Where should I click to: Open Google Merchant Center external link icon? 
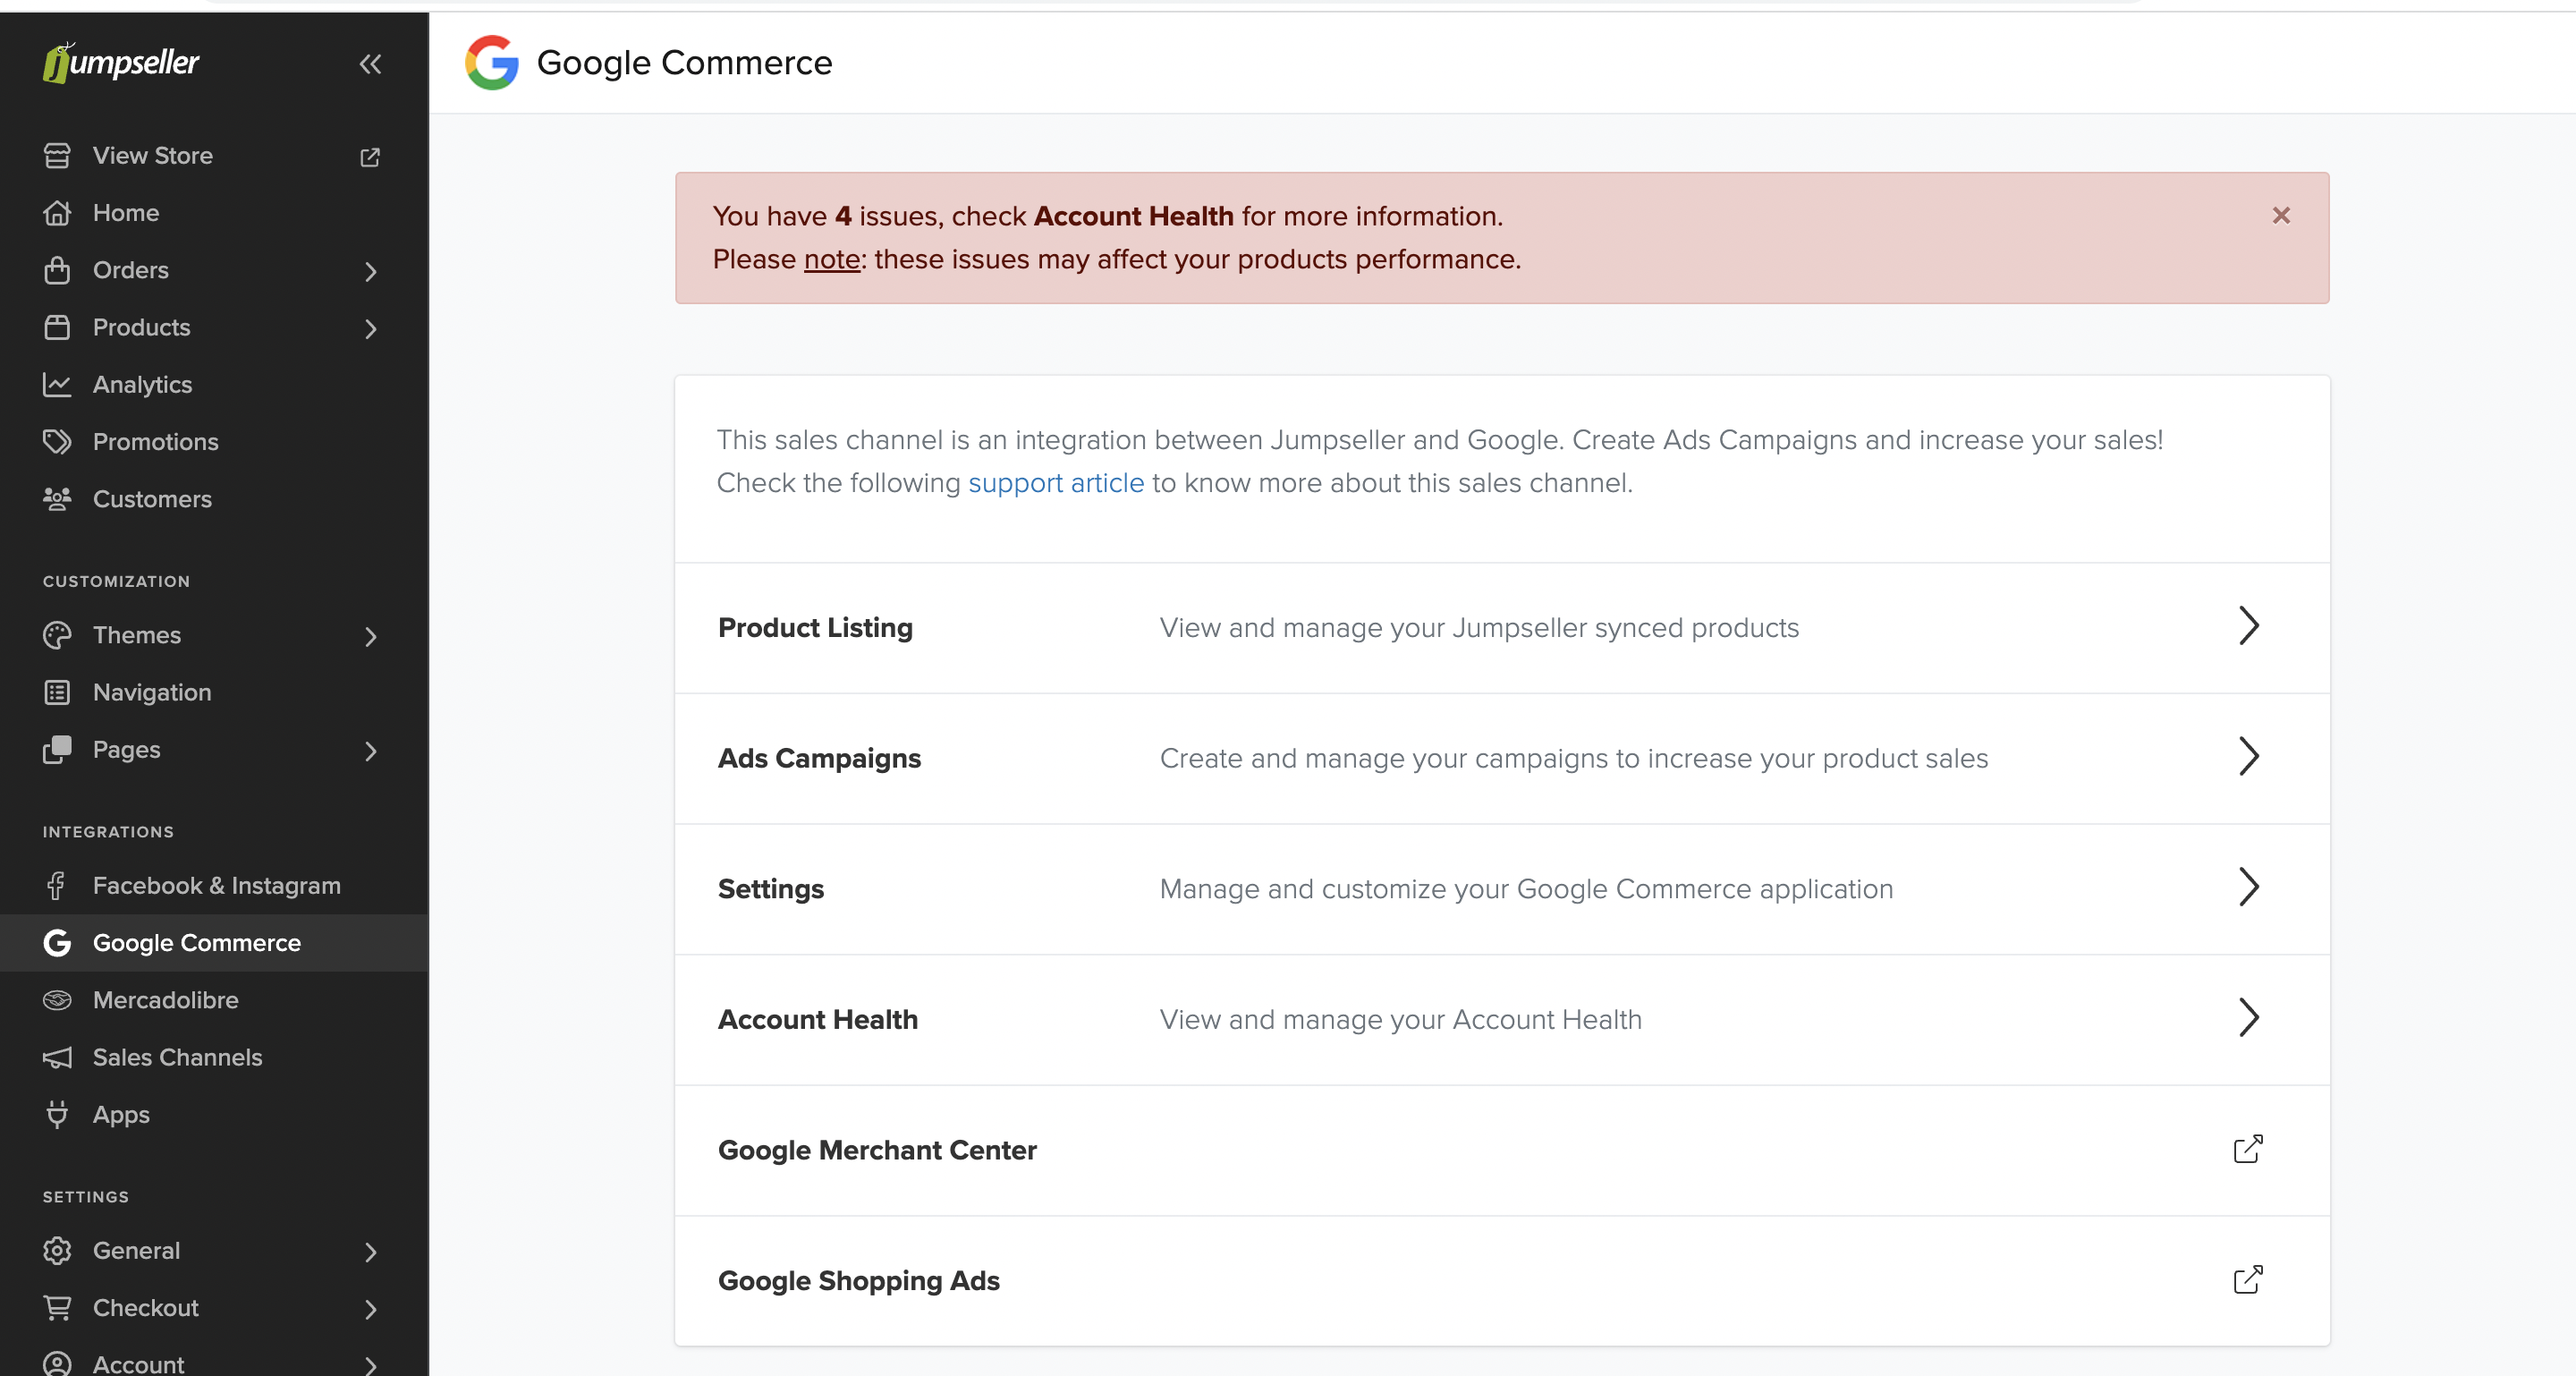[x=2247, y=1150]
